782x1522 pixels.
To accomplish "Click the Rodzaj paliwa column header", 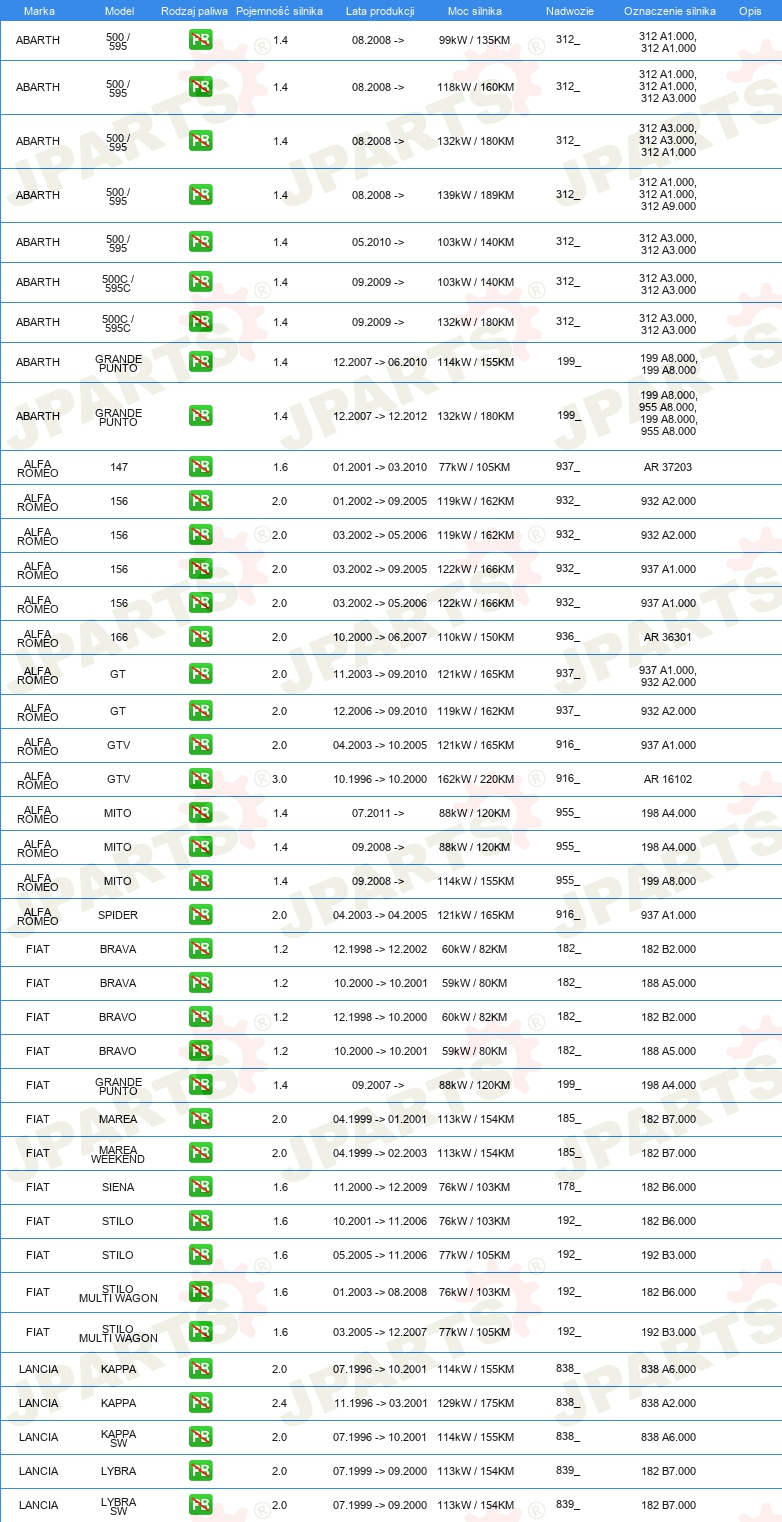I will click(x=194, y=10).
